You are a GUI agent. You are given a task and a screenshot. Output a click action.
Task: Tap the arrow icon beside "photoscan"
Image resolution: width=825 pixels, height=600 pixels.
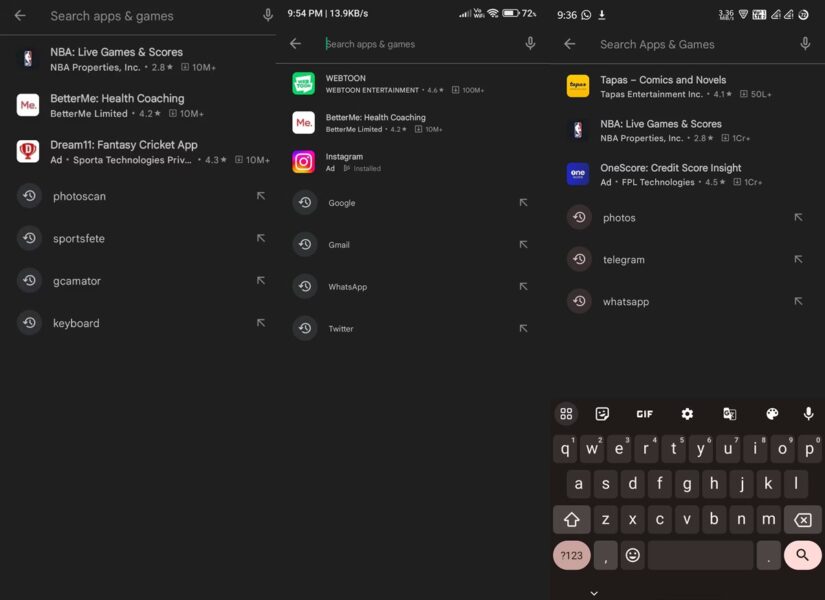(260, 196)
